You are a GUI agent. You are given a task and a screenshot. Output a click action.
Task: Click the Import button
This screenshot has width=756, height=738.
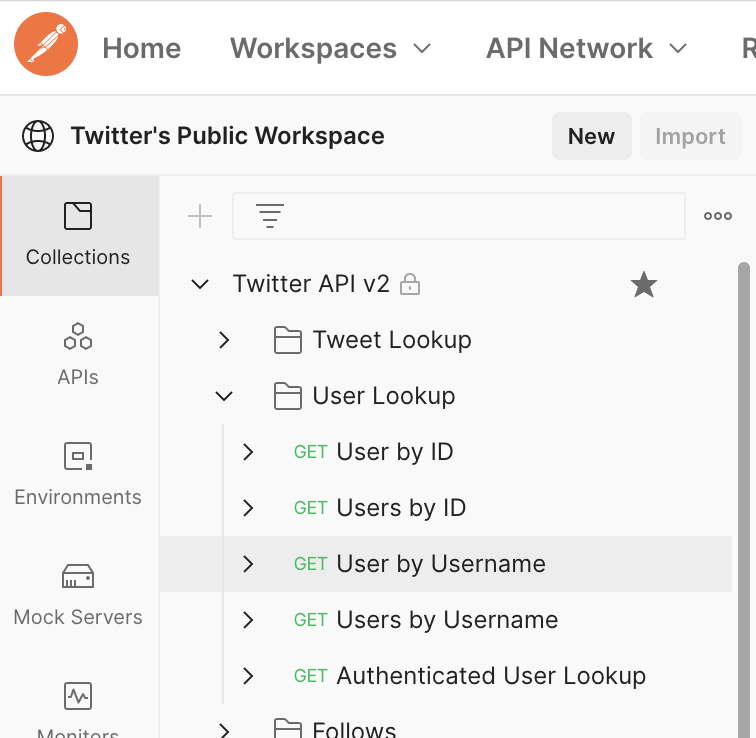[690, 137]
